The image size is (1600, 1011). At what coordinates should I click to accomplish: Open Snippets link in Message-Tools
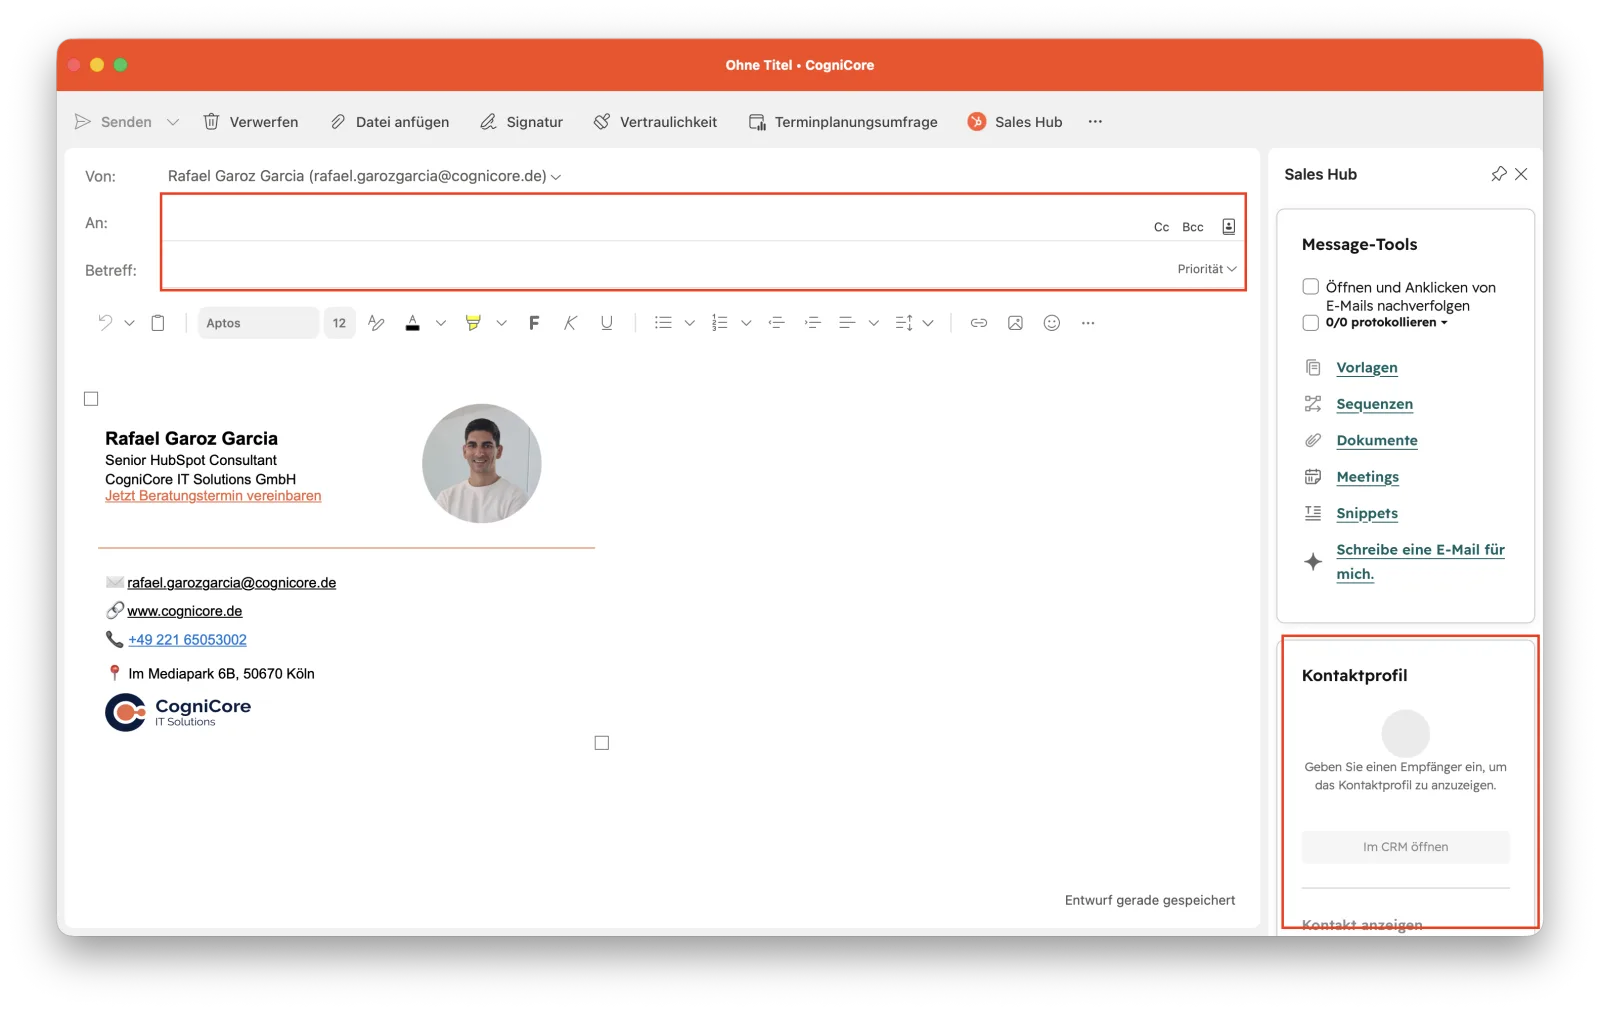(1367, 514)
